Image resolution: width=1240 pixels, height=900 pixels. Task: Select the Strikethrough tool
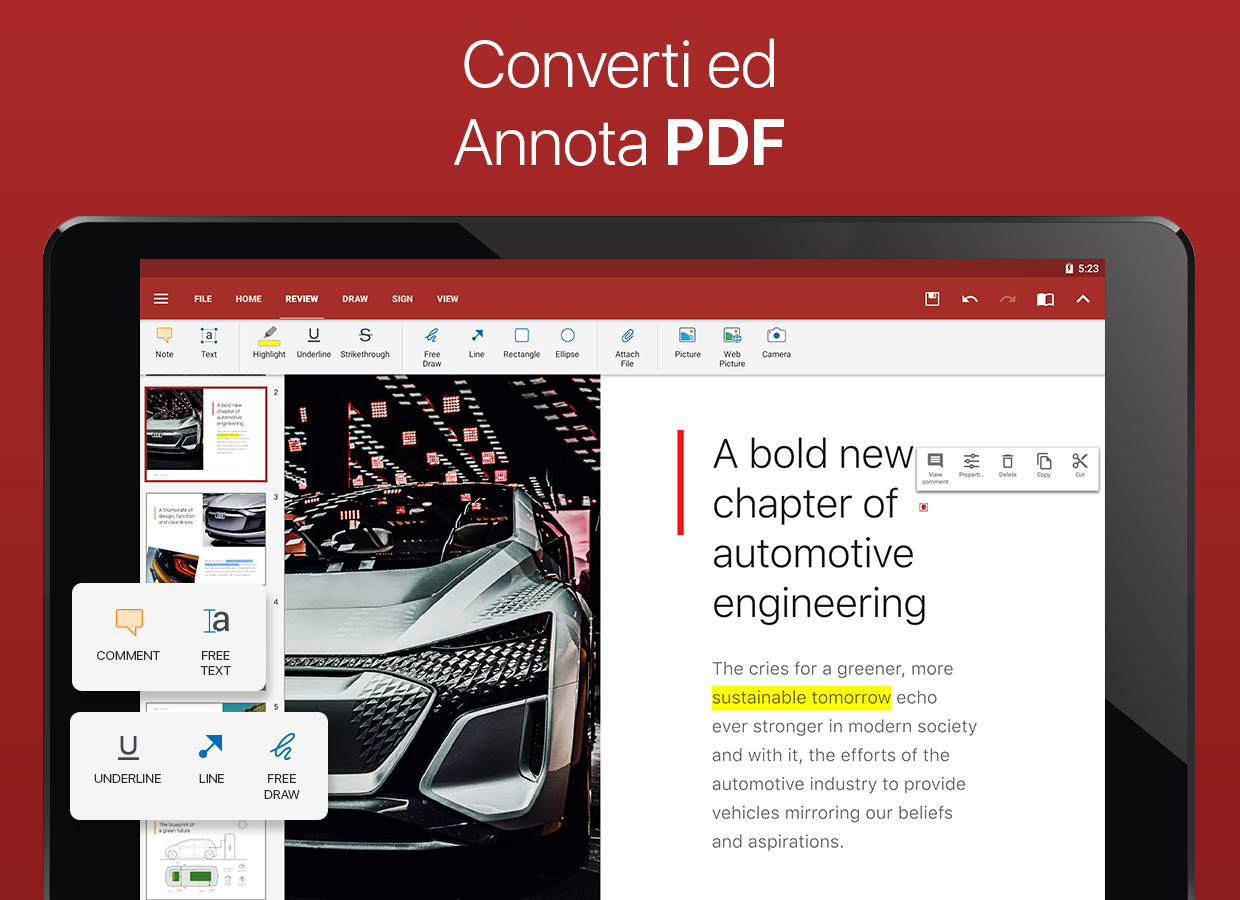click(x=365, y=343)
